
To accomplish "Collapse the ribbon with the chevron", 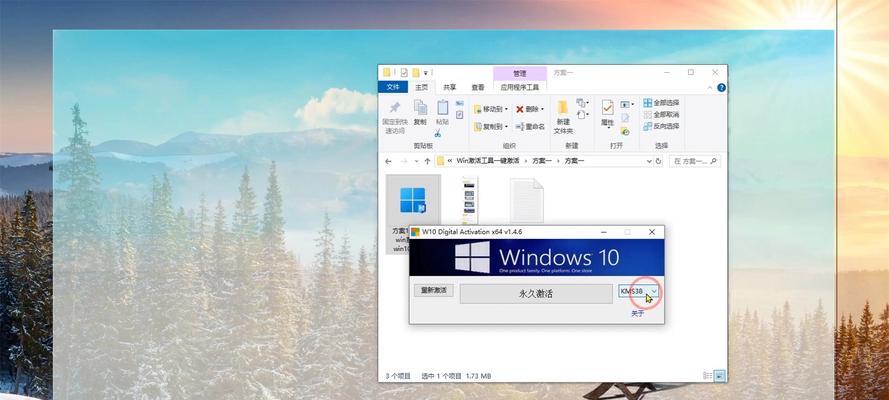I will pos(710,88).
